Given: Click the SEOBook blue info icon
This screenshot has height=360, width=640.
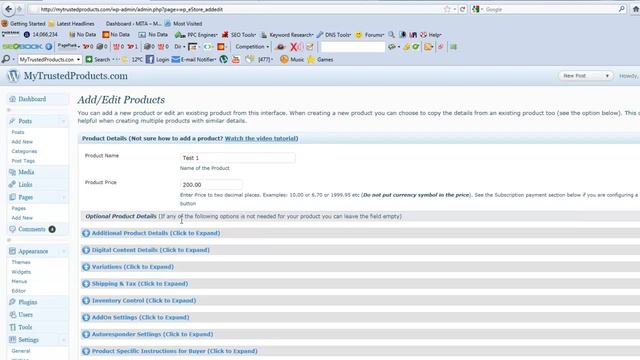Looking at the screenshot, I should click(x=49, y=47).
